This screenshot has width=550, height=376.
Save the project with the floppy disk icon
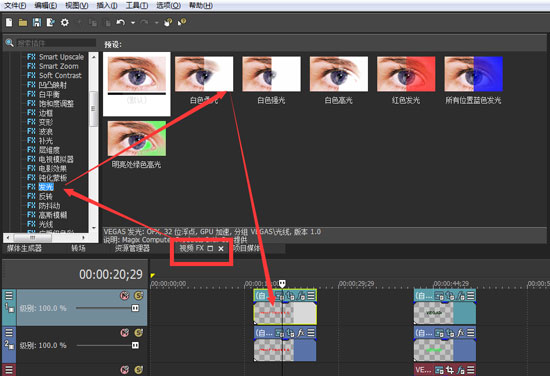(37, 22)
